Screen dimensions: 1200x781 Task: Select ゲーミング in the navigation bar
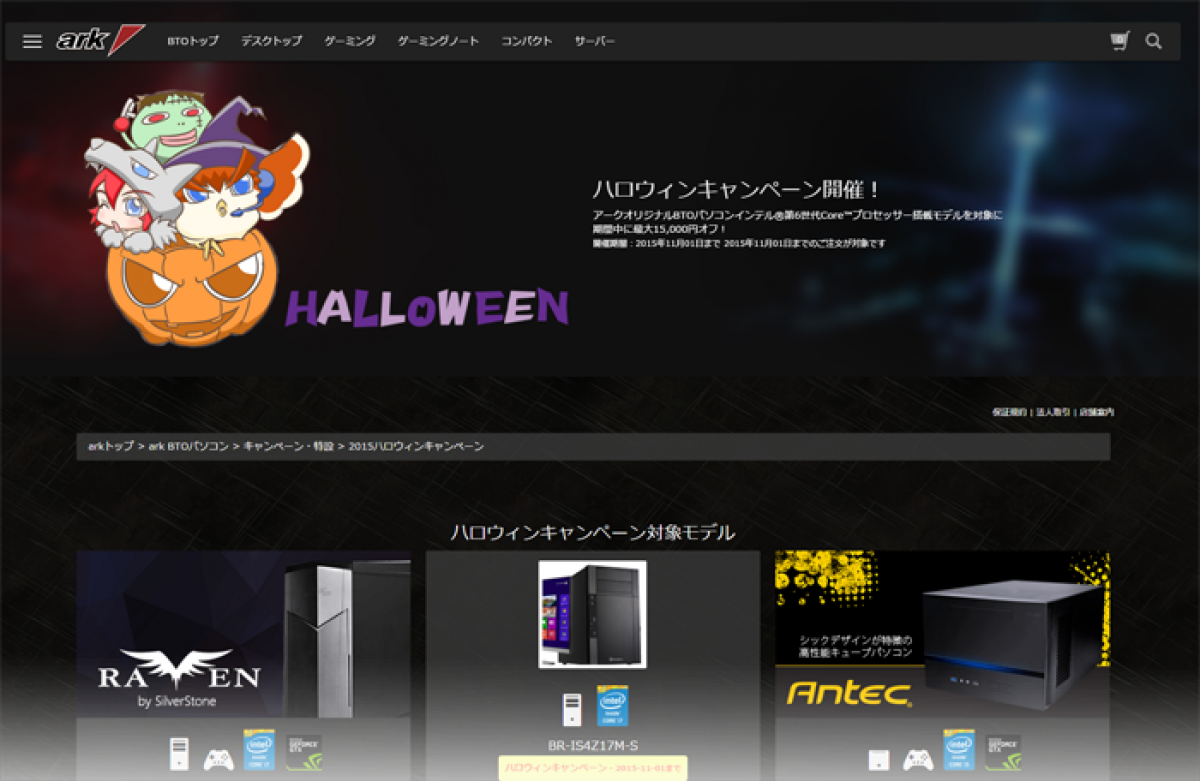(350, 41)
